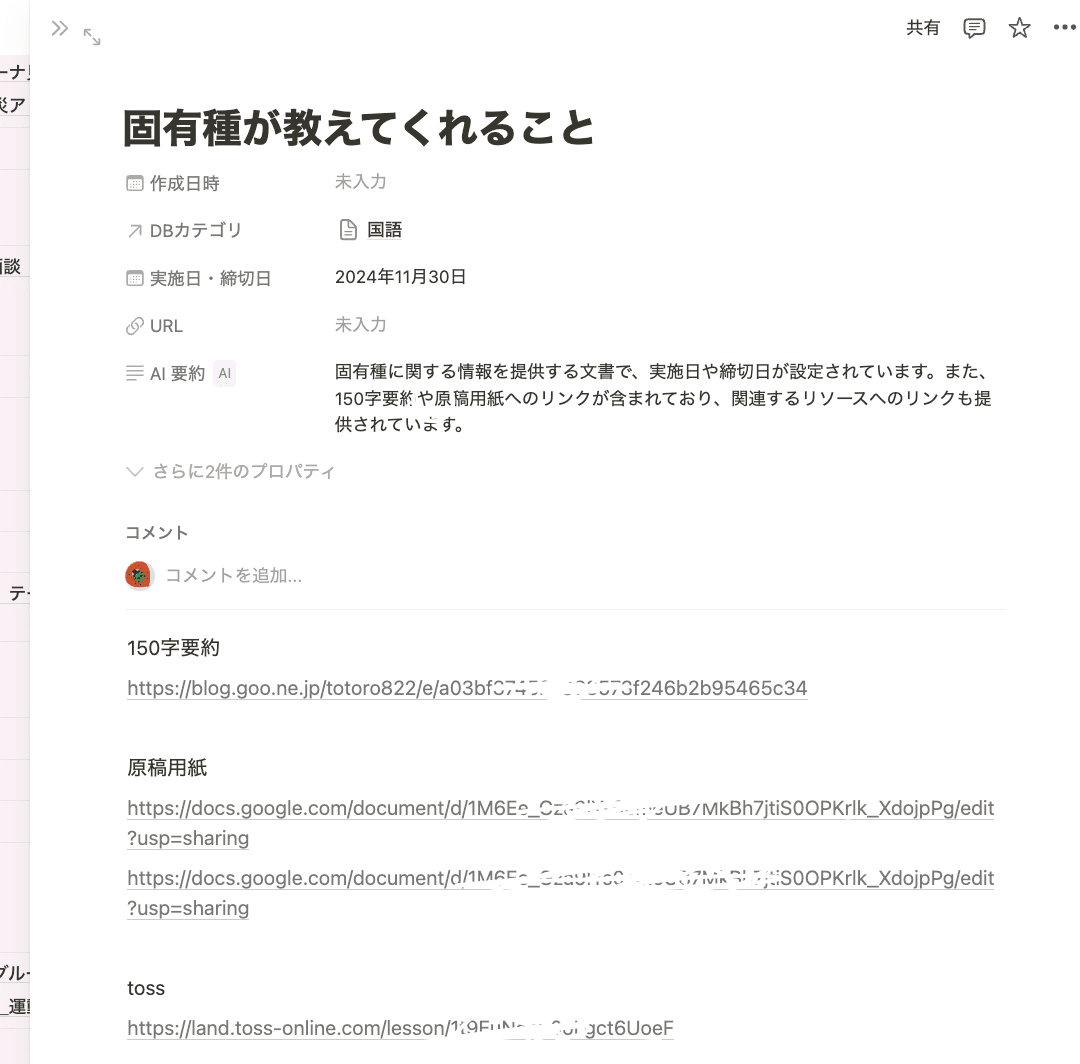Click the empty 未入力 value for 作成日時
Viewport: 1080px width, 1064px height.
click(360, 182)
